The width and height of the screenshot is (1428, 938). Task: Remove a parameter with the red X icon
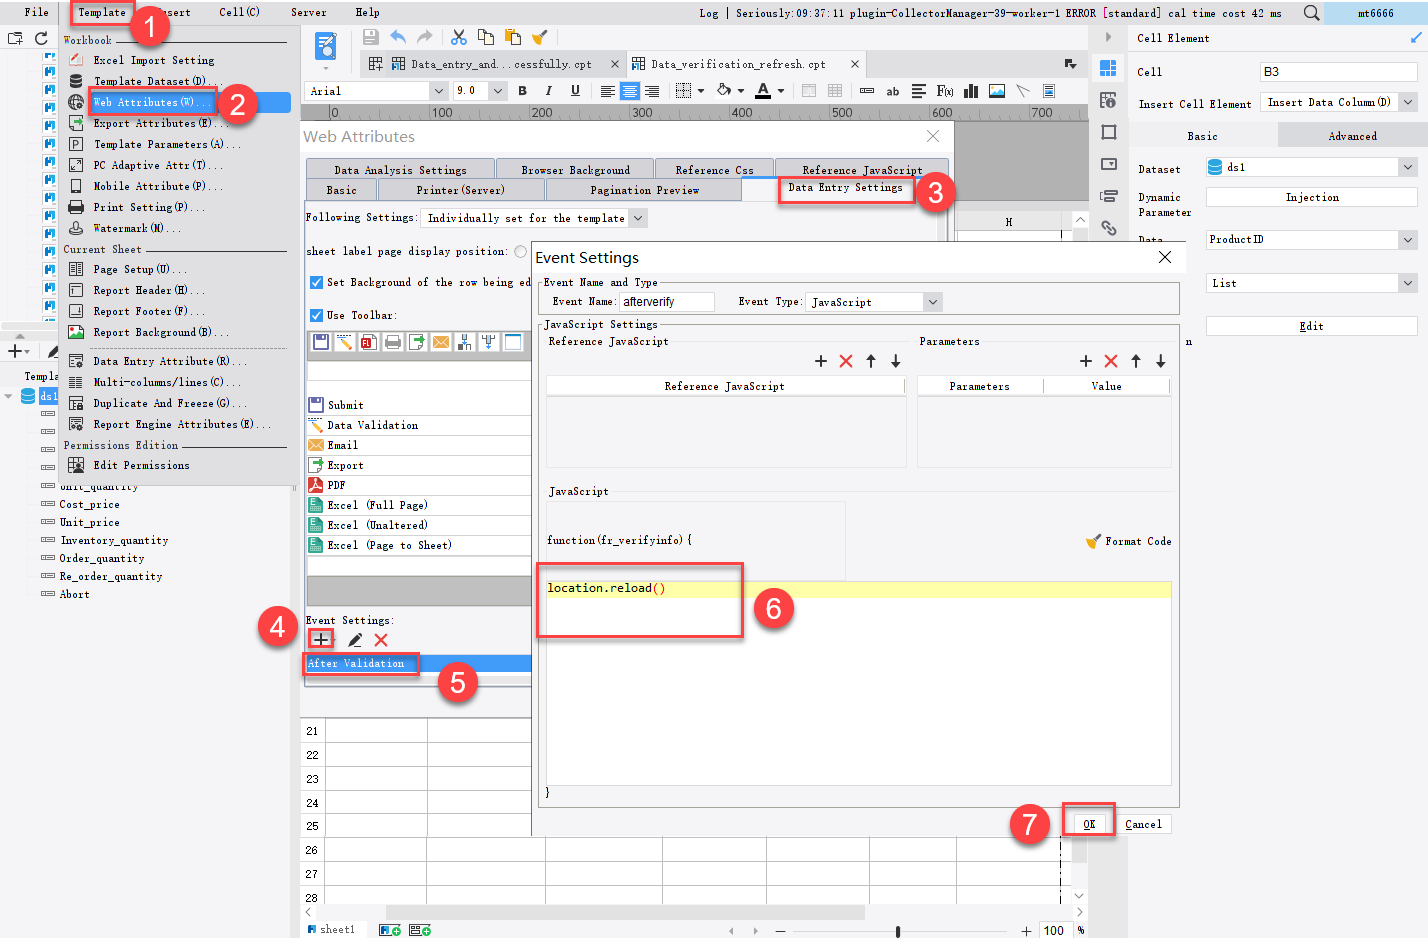(1111, 361)
